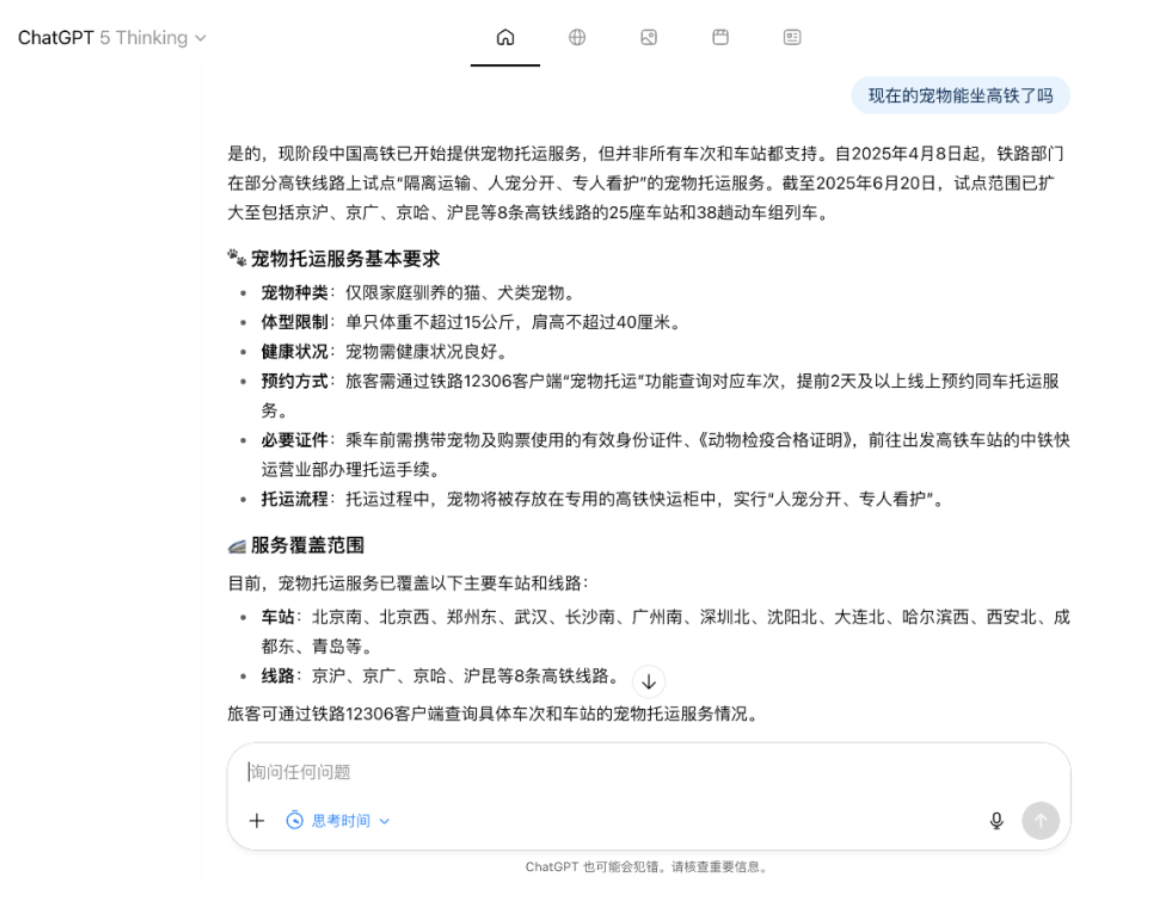The image size is (1176, 920).
Task: Select the globe icon in top bar
Action: point(577,37)
